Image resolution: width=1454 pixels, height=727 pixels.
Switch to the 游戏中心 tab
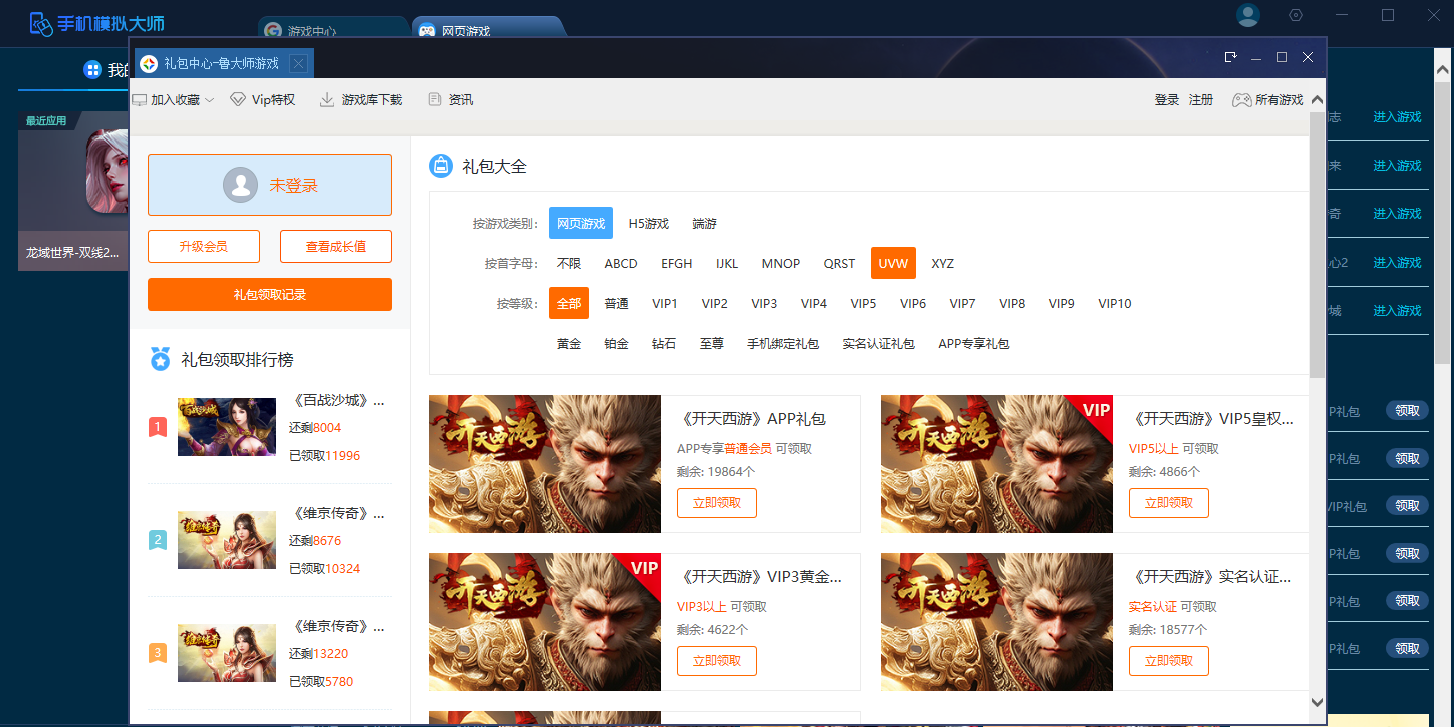pyautogui.click(x=311, y=31)
